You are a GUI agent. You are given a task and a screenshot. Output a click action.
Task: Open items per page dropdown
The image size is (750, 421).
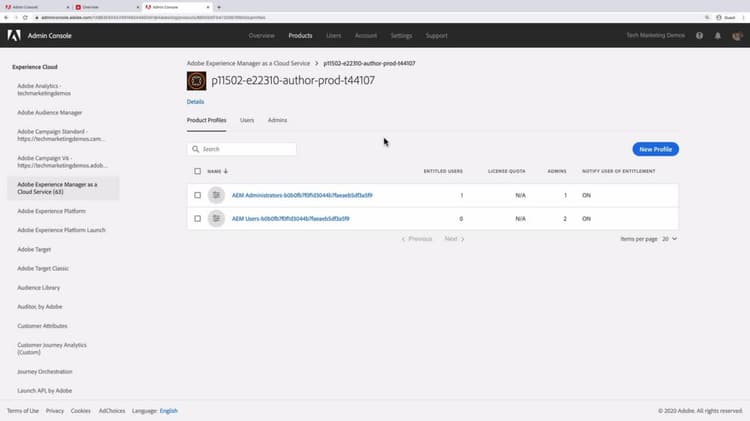(670, 239)
